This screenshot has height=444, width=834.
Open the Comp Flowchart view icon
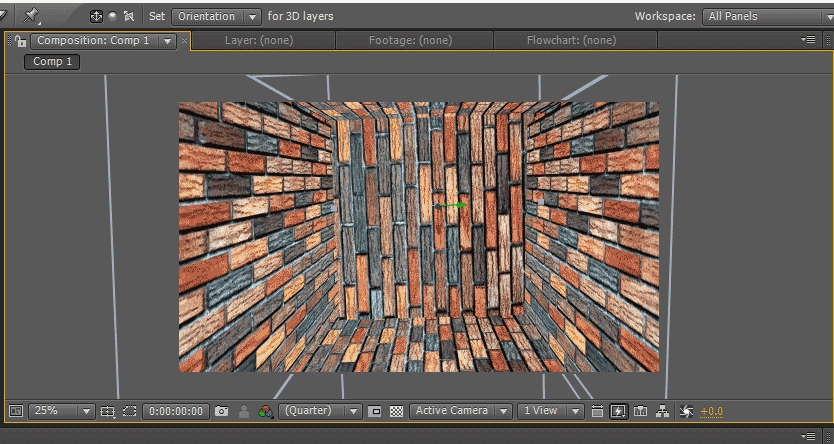click(x=662, y=411)
